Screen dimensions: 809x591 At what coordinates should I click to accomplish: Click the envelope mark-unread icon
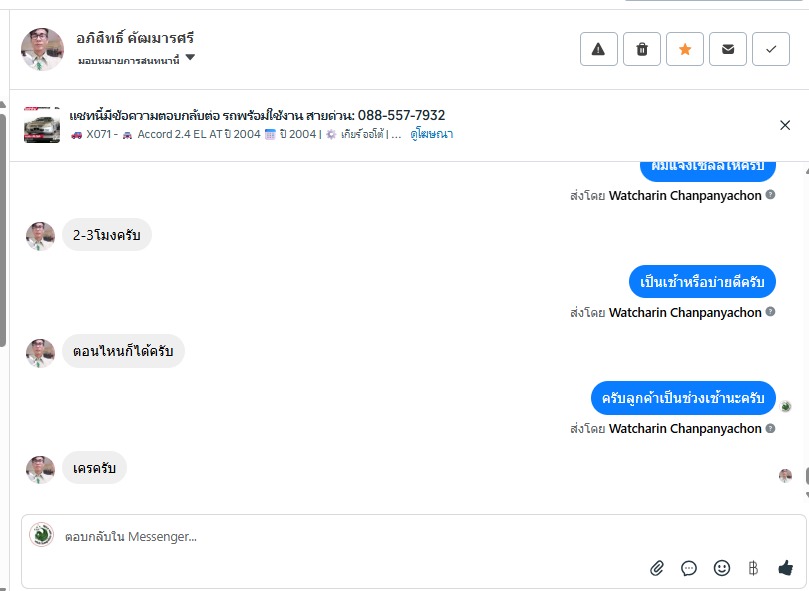point(728,49)
